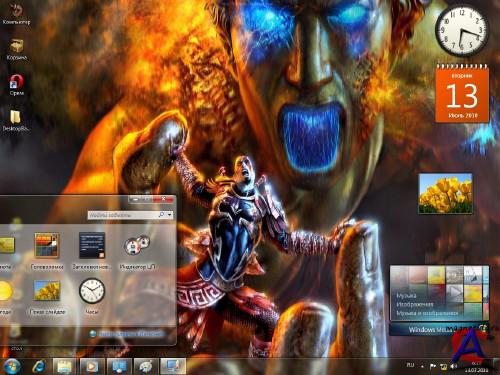Open the paint palette icon on the taskbar
500x375 pixels.
pos(146,366)
